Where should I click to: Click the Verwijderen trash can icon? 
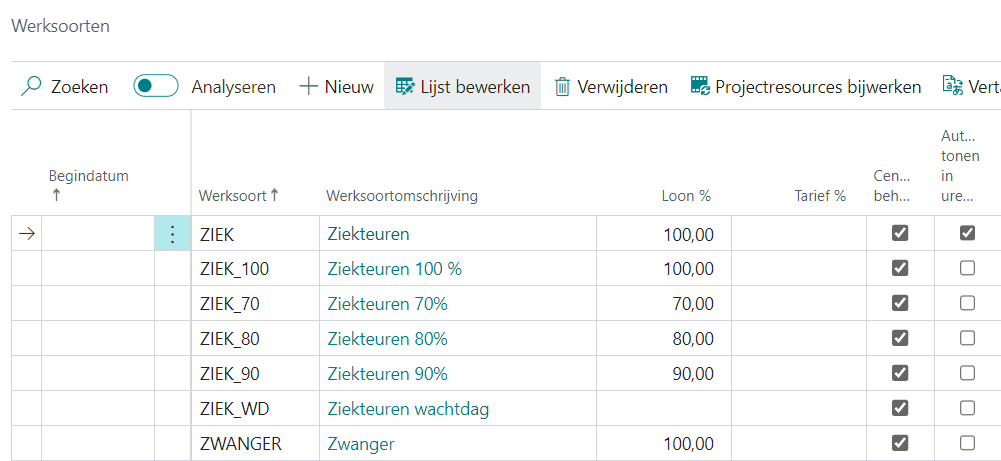[x=562, y=87]
